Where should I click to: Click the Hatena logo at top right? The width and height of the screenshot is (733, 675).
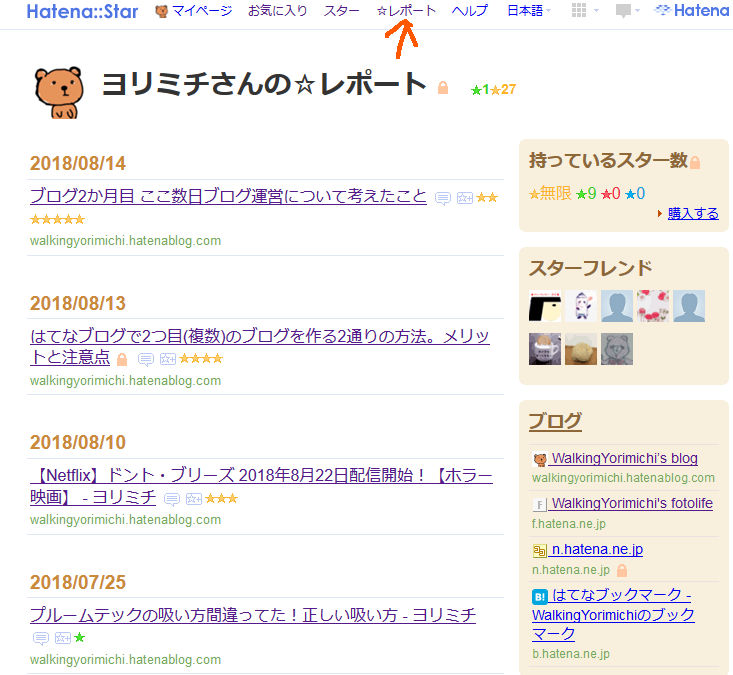[692, 10]
